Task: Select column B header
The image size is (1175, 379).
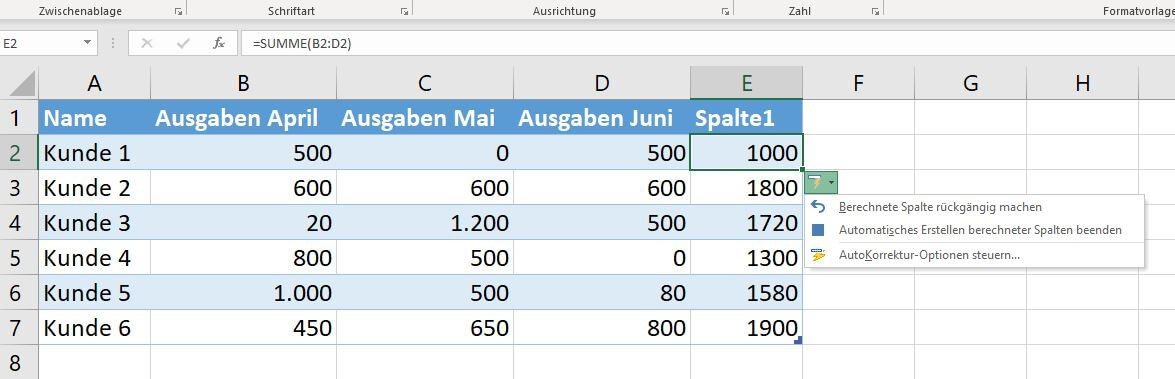Action: [x=243, y=83]
